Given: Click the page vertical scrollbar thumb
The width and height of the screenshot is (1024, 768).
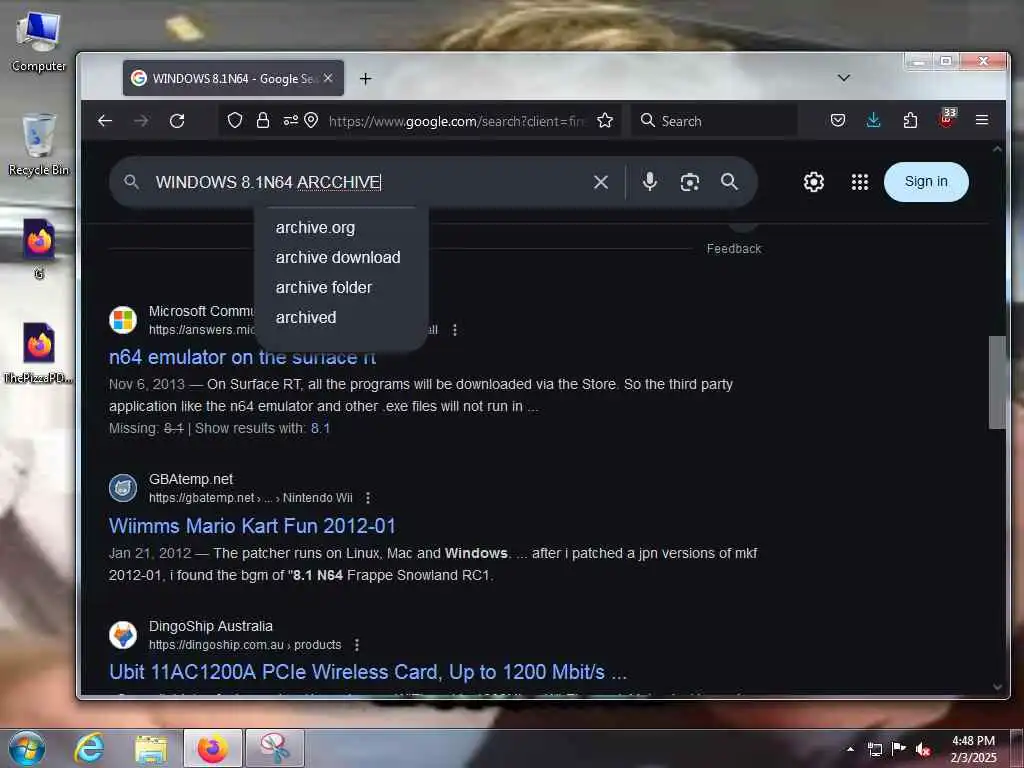Looking at the screenshot, I should click(x=997, y=382).
